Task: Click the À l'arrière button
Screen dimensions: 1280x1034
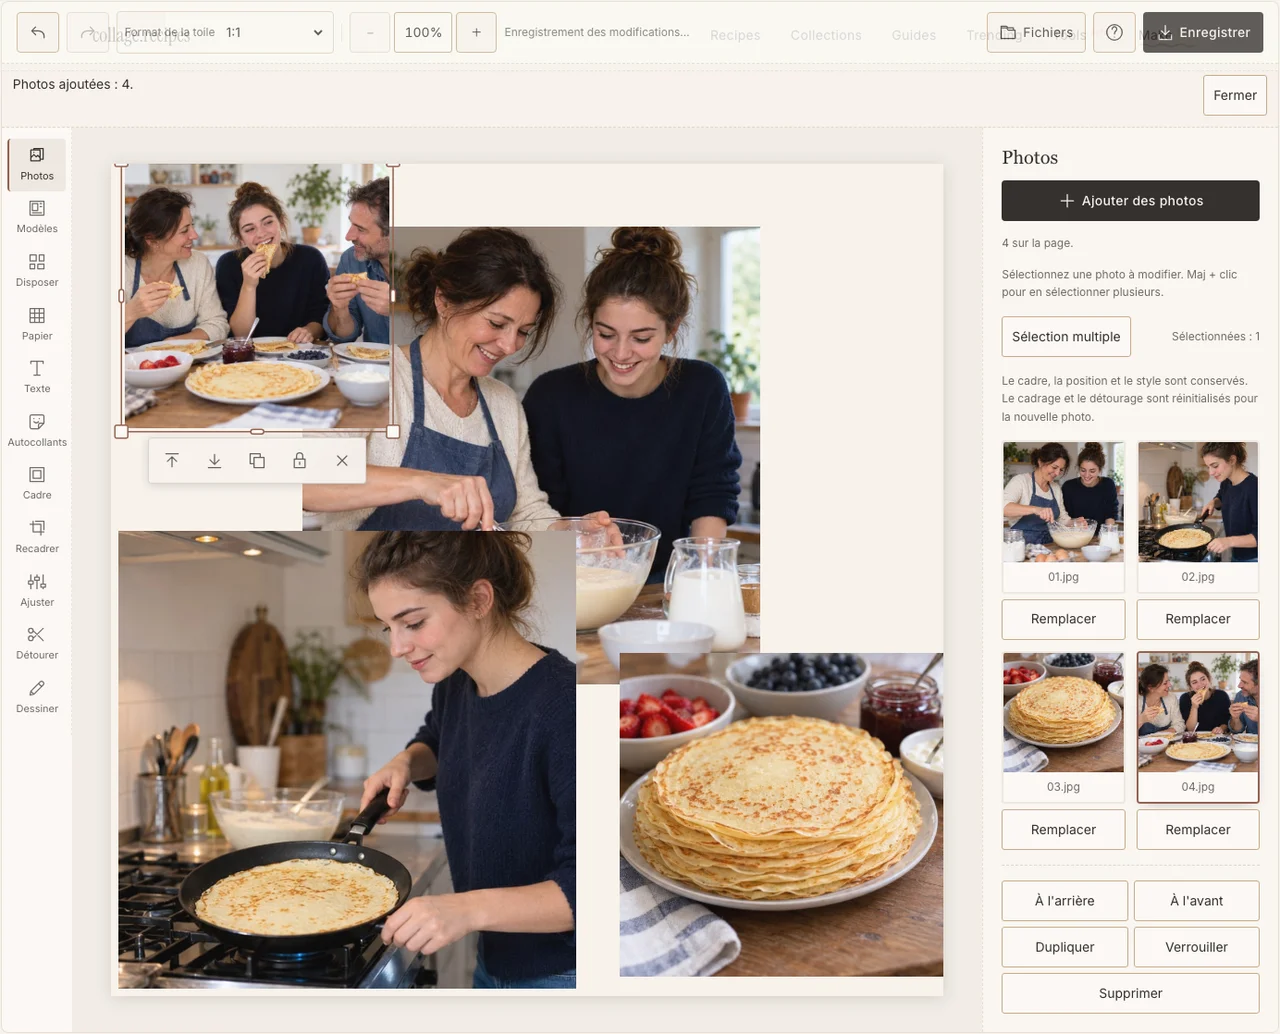Action: point(1065,901)
